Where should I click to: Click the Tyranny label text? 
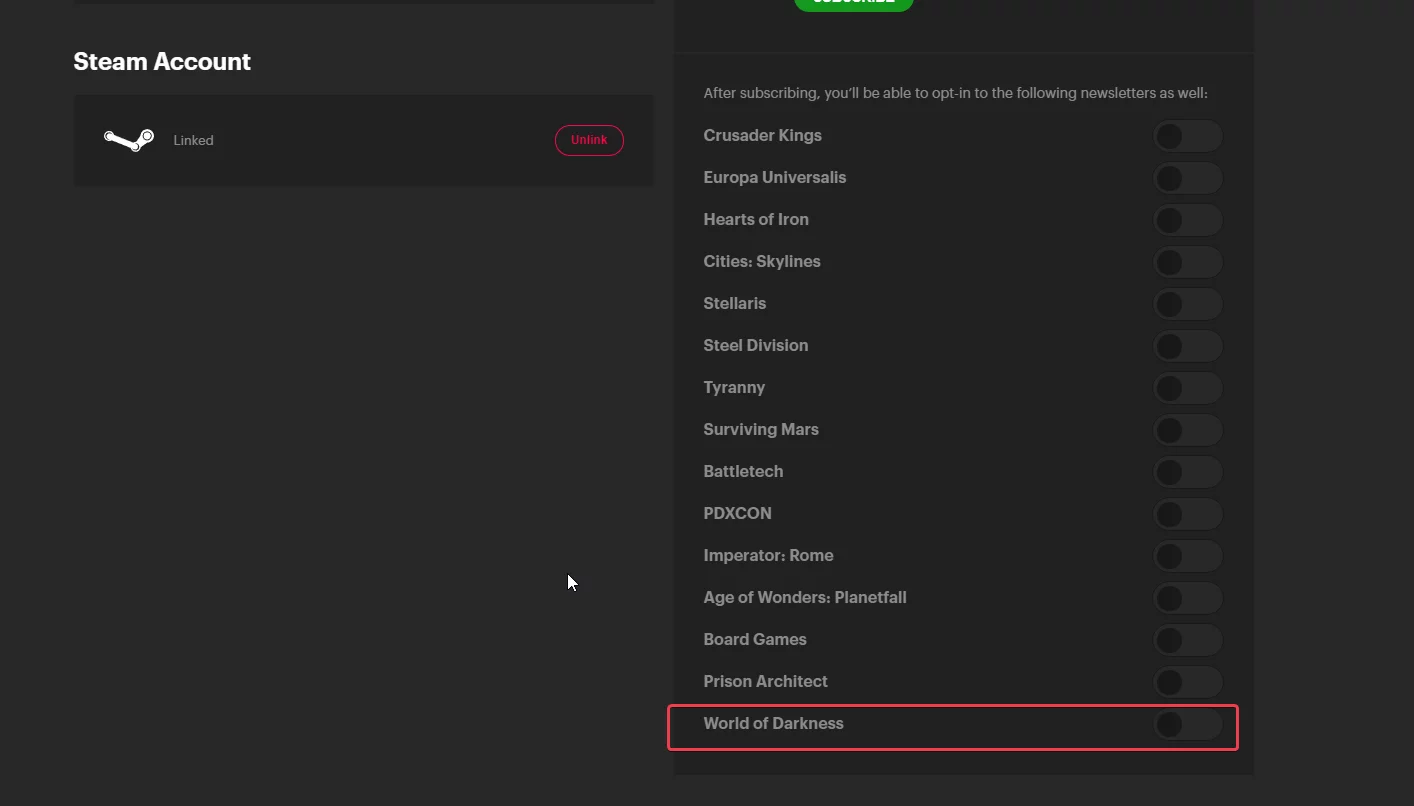point(734,387)
